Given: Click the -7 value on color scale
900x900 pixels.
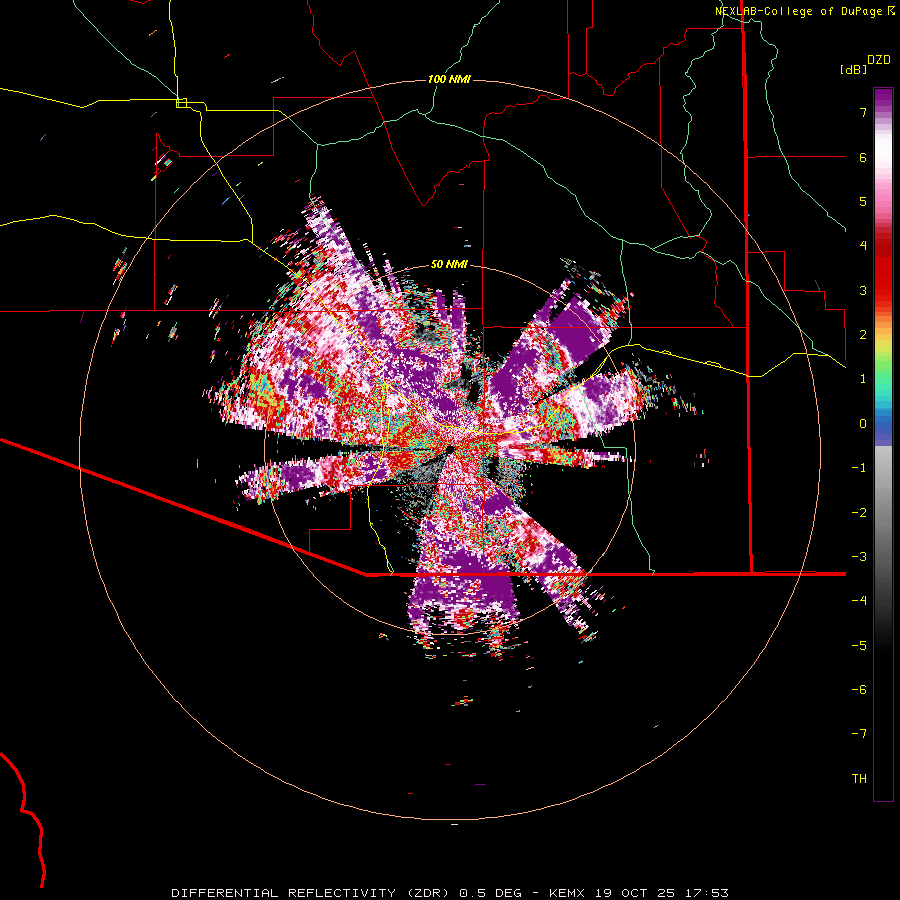Looking at the screenshot, I should pyautogui.click(x=859, y=734).
